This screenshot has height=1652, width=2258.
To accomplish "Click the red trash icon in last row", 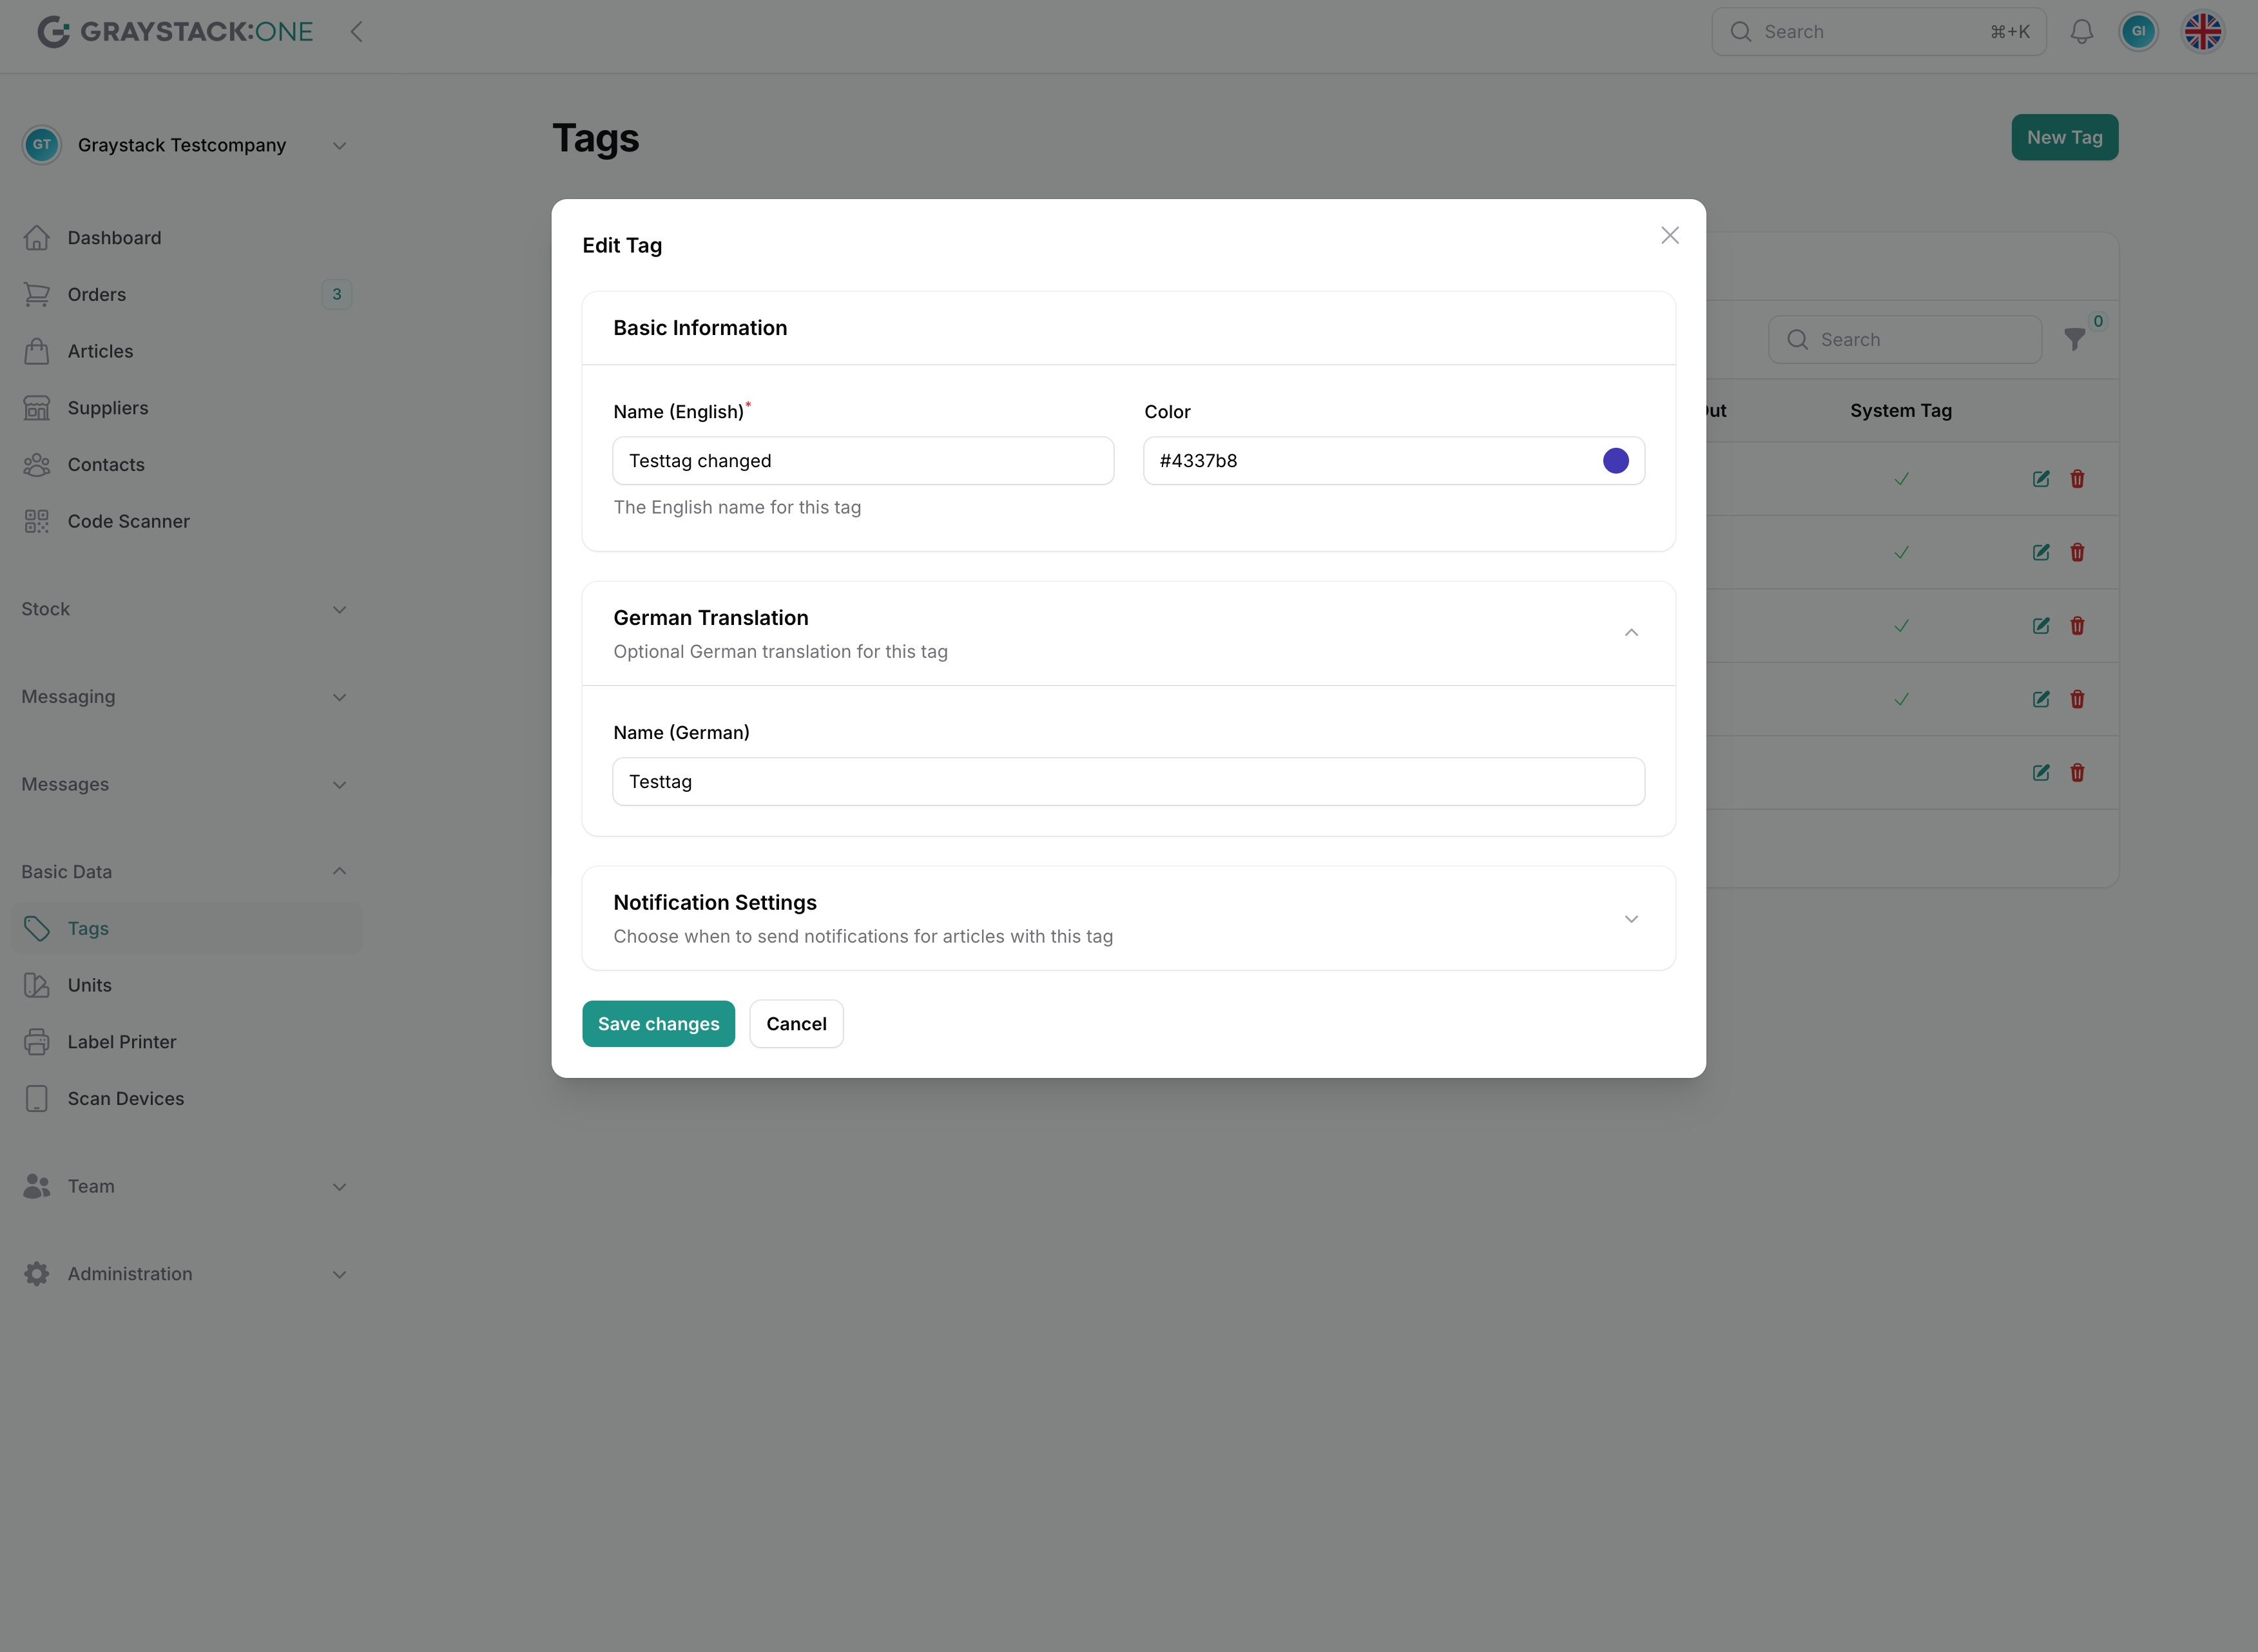I will [x=2077, y=773].
